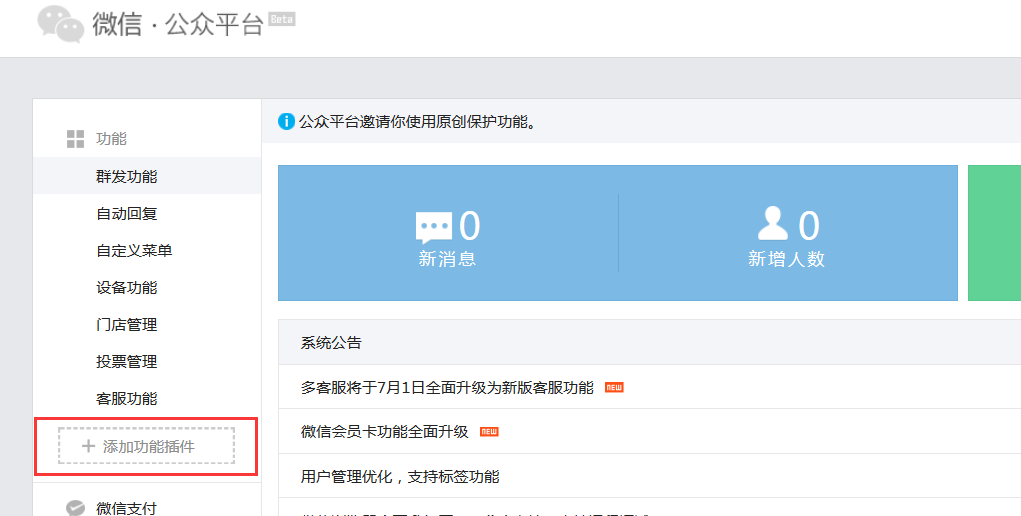The image size is (1021, 516).
Task: Select 门店管理 in the sidebar
Action: pos(126,324)
